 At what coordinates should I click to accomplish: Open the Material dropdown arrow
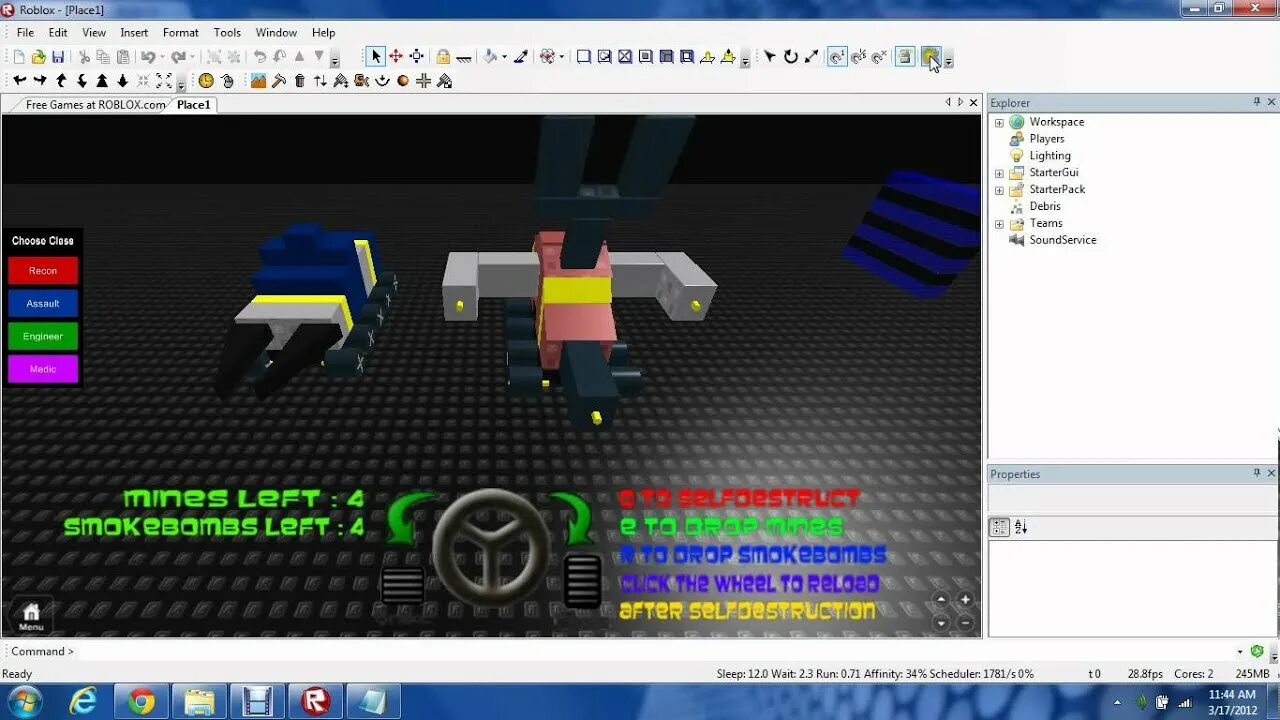[561, 57]
